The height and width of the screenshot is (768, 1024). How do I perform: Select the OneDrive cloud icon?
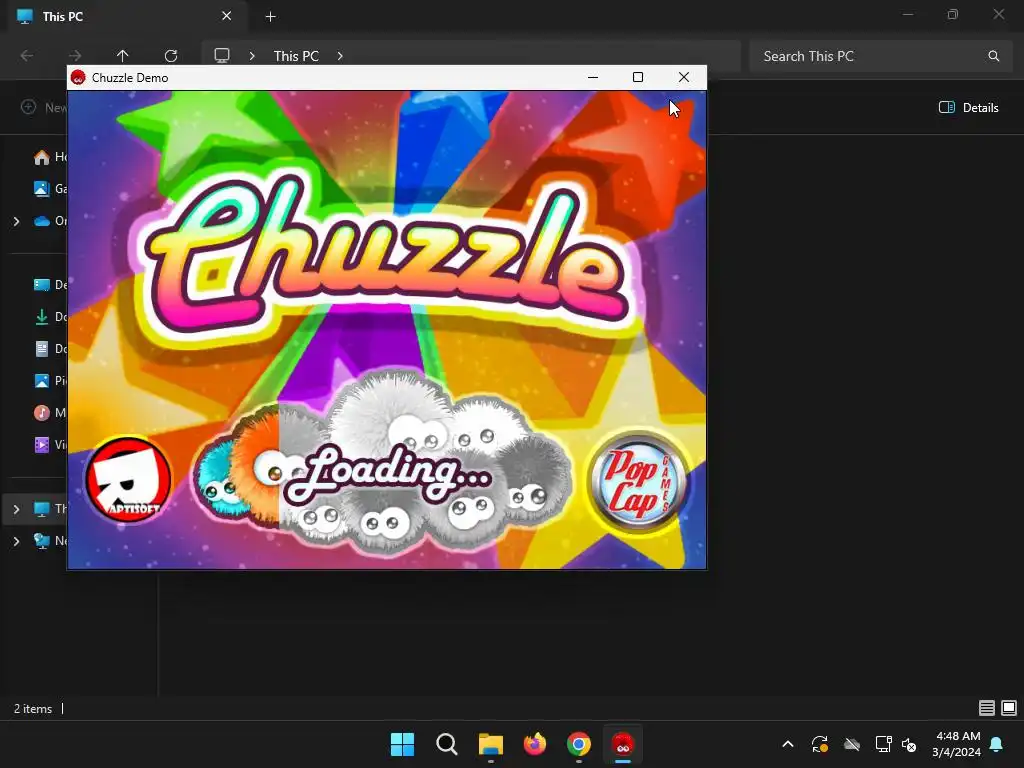tap(42, 221)
